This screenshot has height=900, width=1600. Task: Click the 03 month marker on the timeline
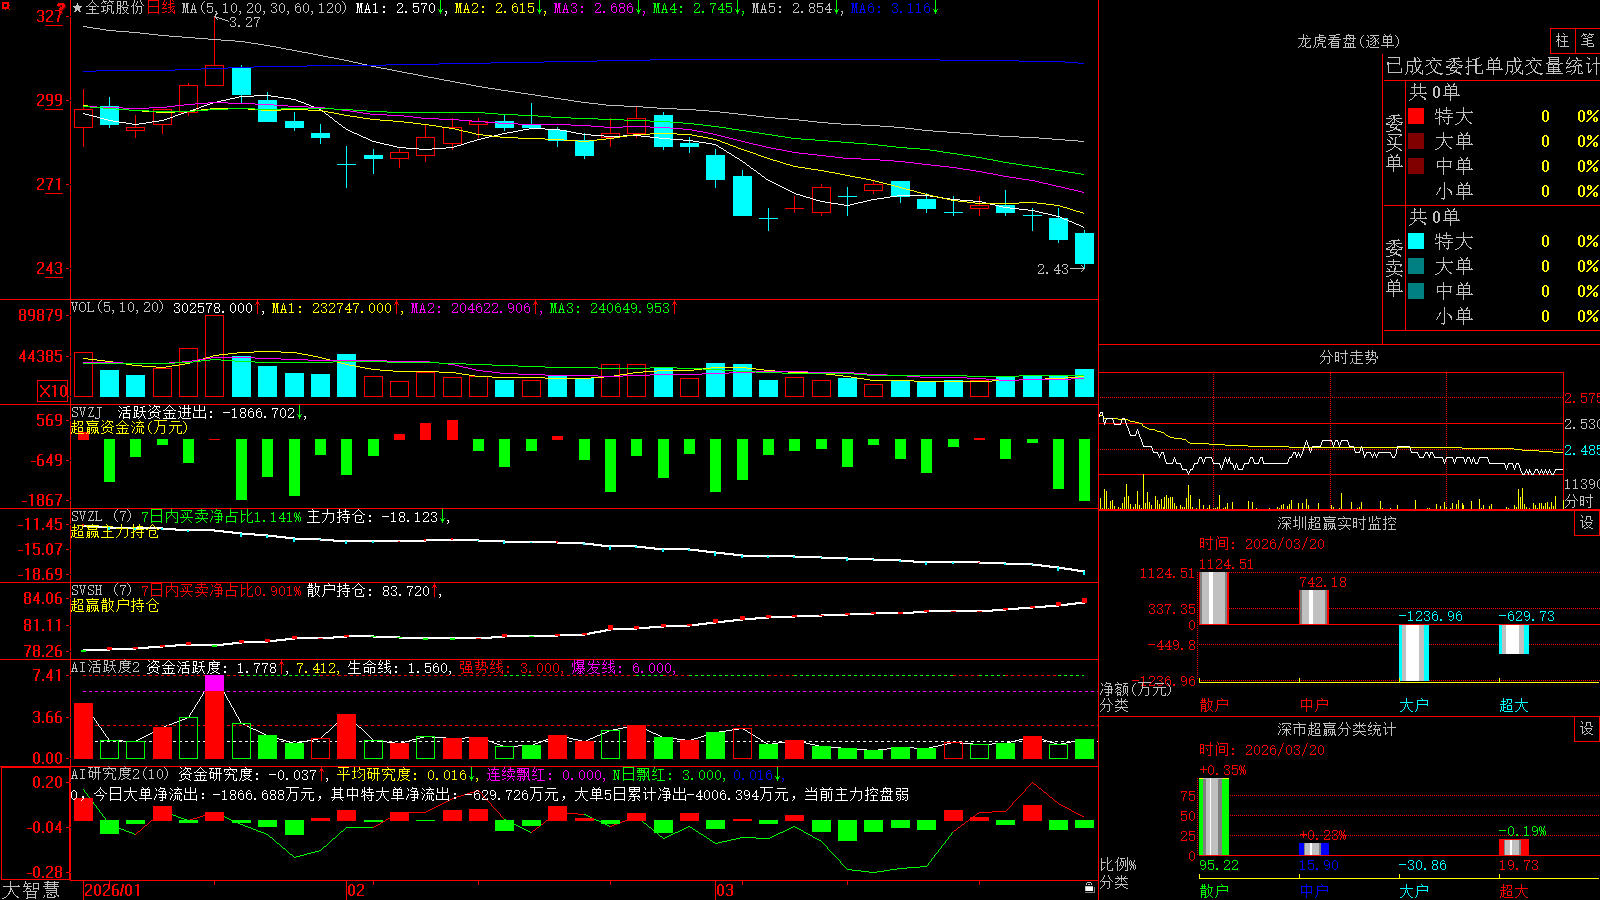click(725, 890)
